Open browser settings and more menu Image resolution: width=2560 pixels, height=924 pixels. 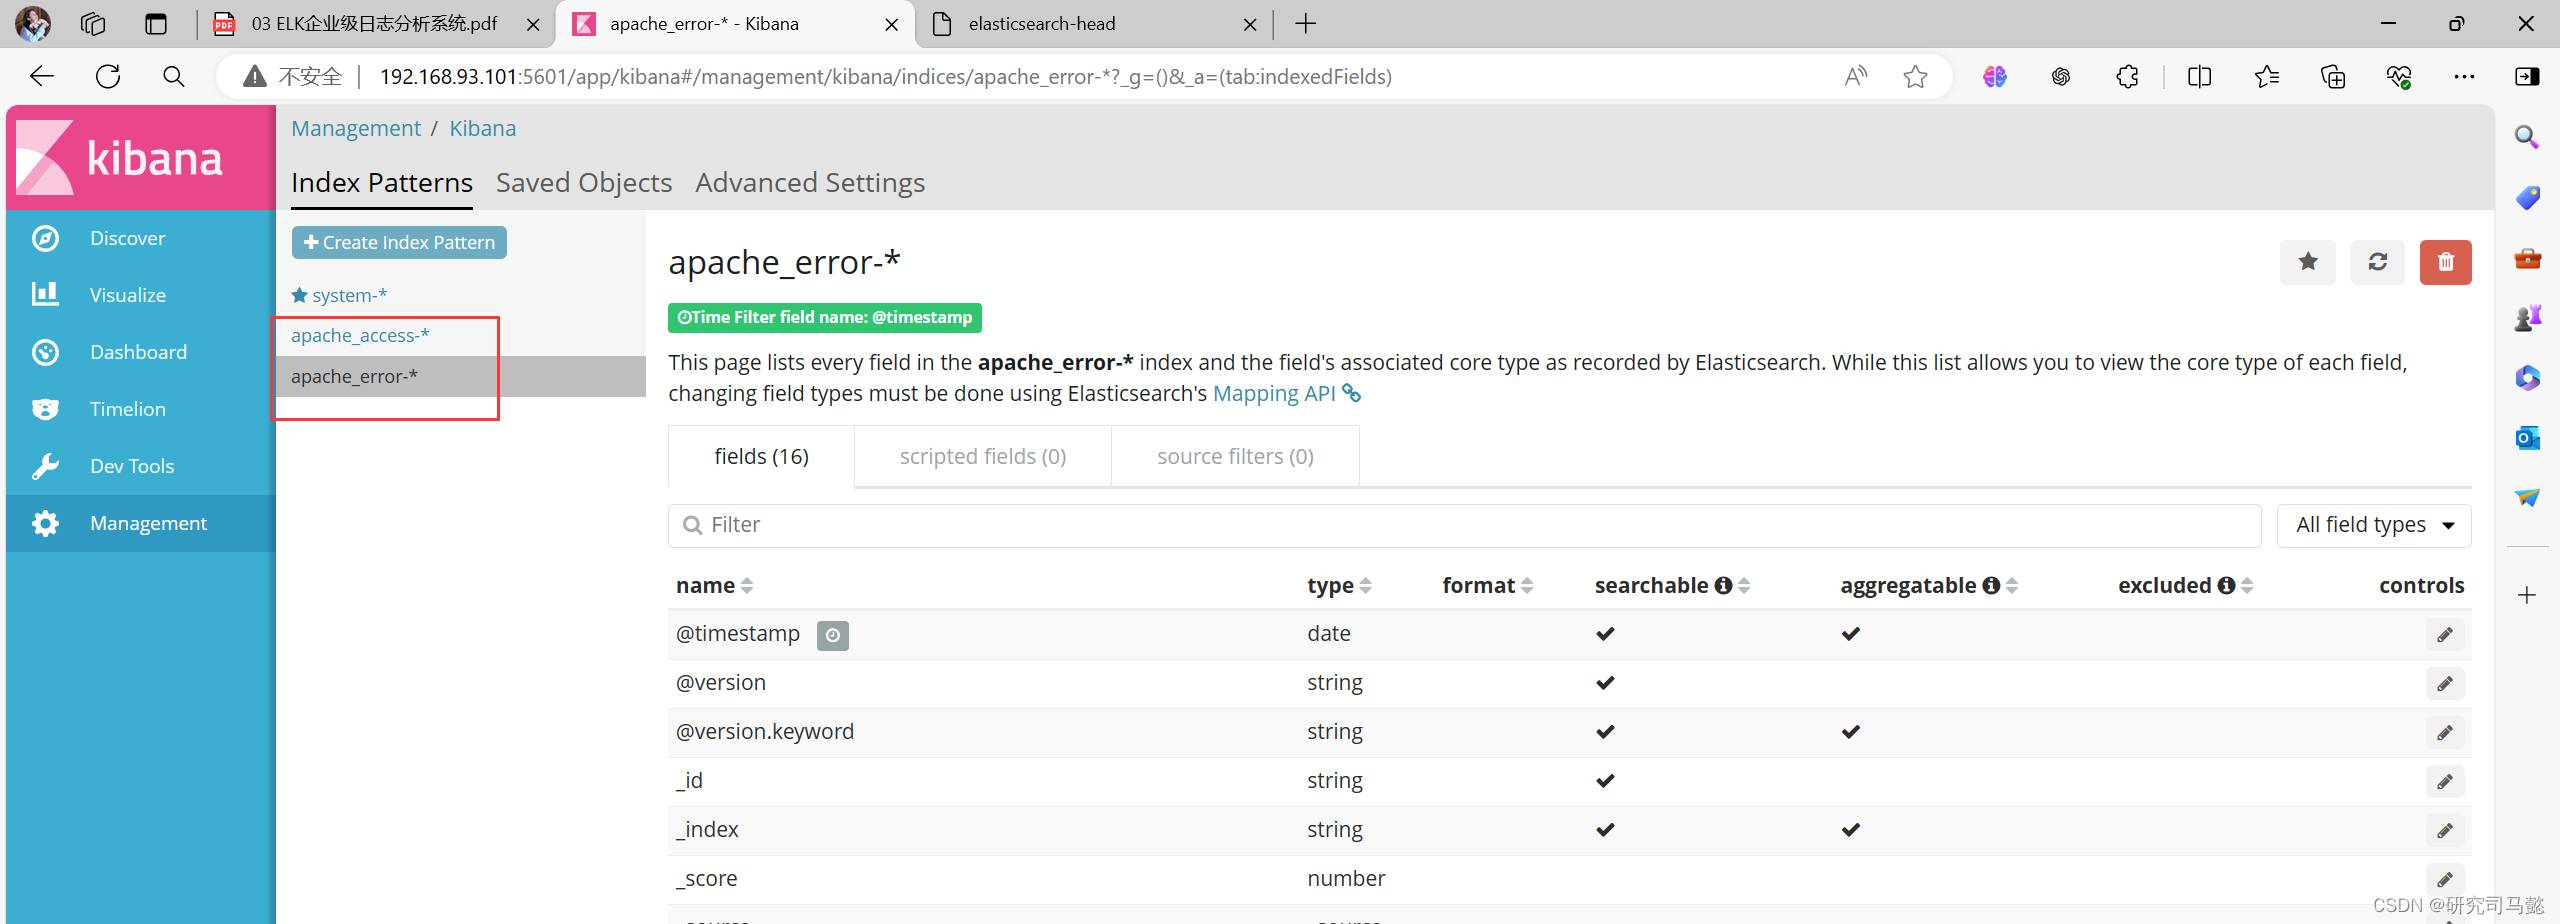(2464, 77)
